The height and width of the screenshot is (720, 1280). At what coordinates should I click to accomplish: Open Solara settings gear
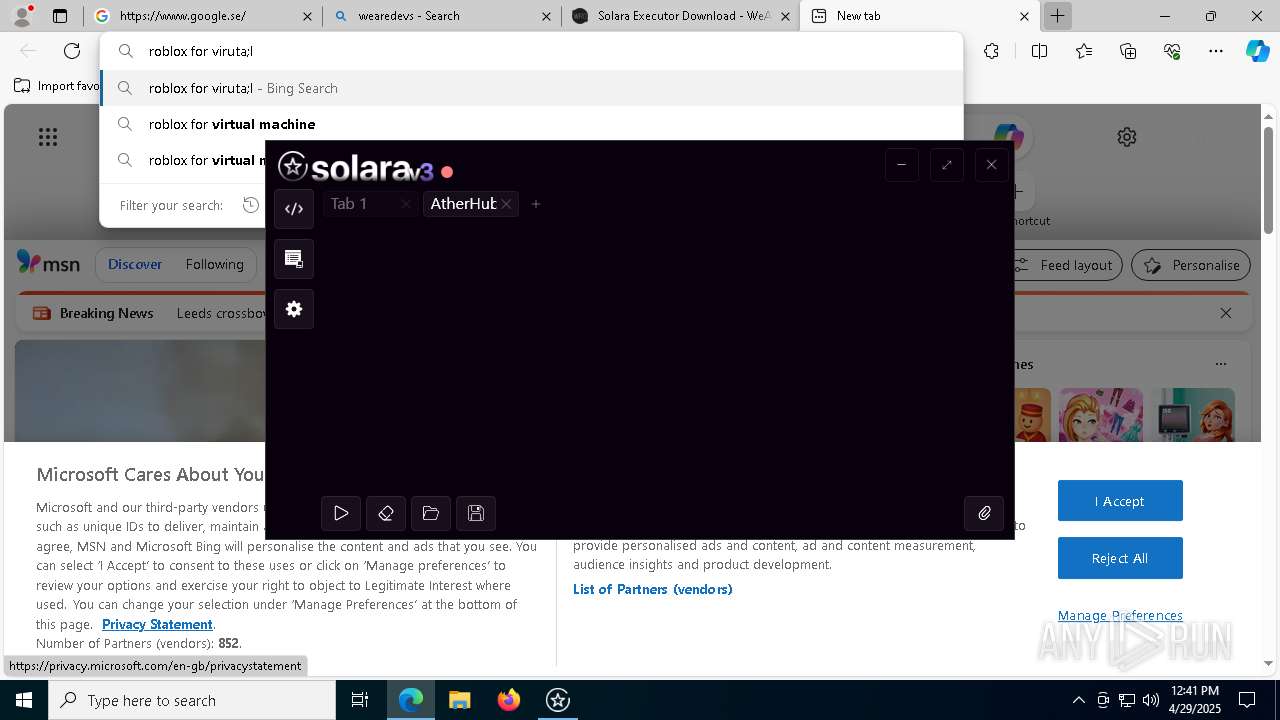coord(294,309)
